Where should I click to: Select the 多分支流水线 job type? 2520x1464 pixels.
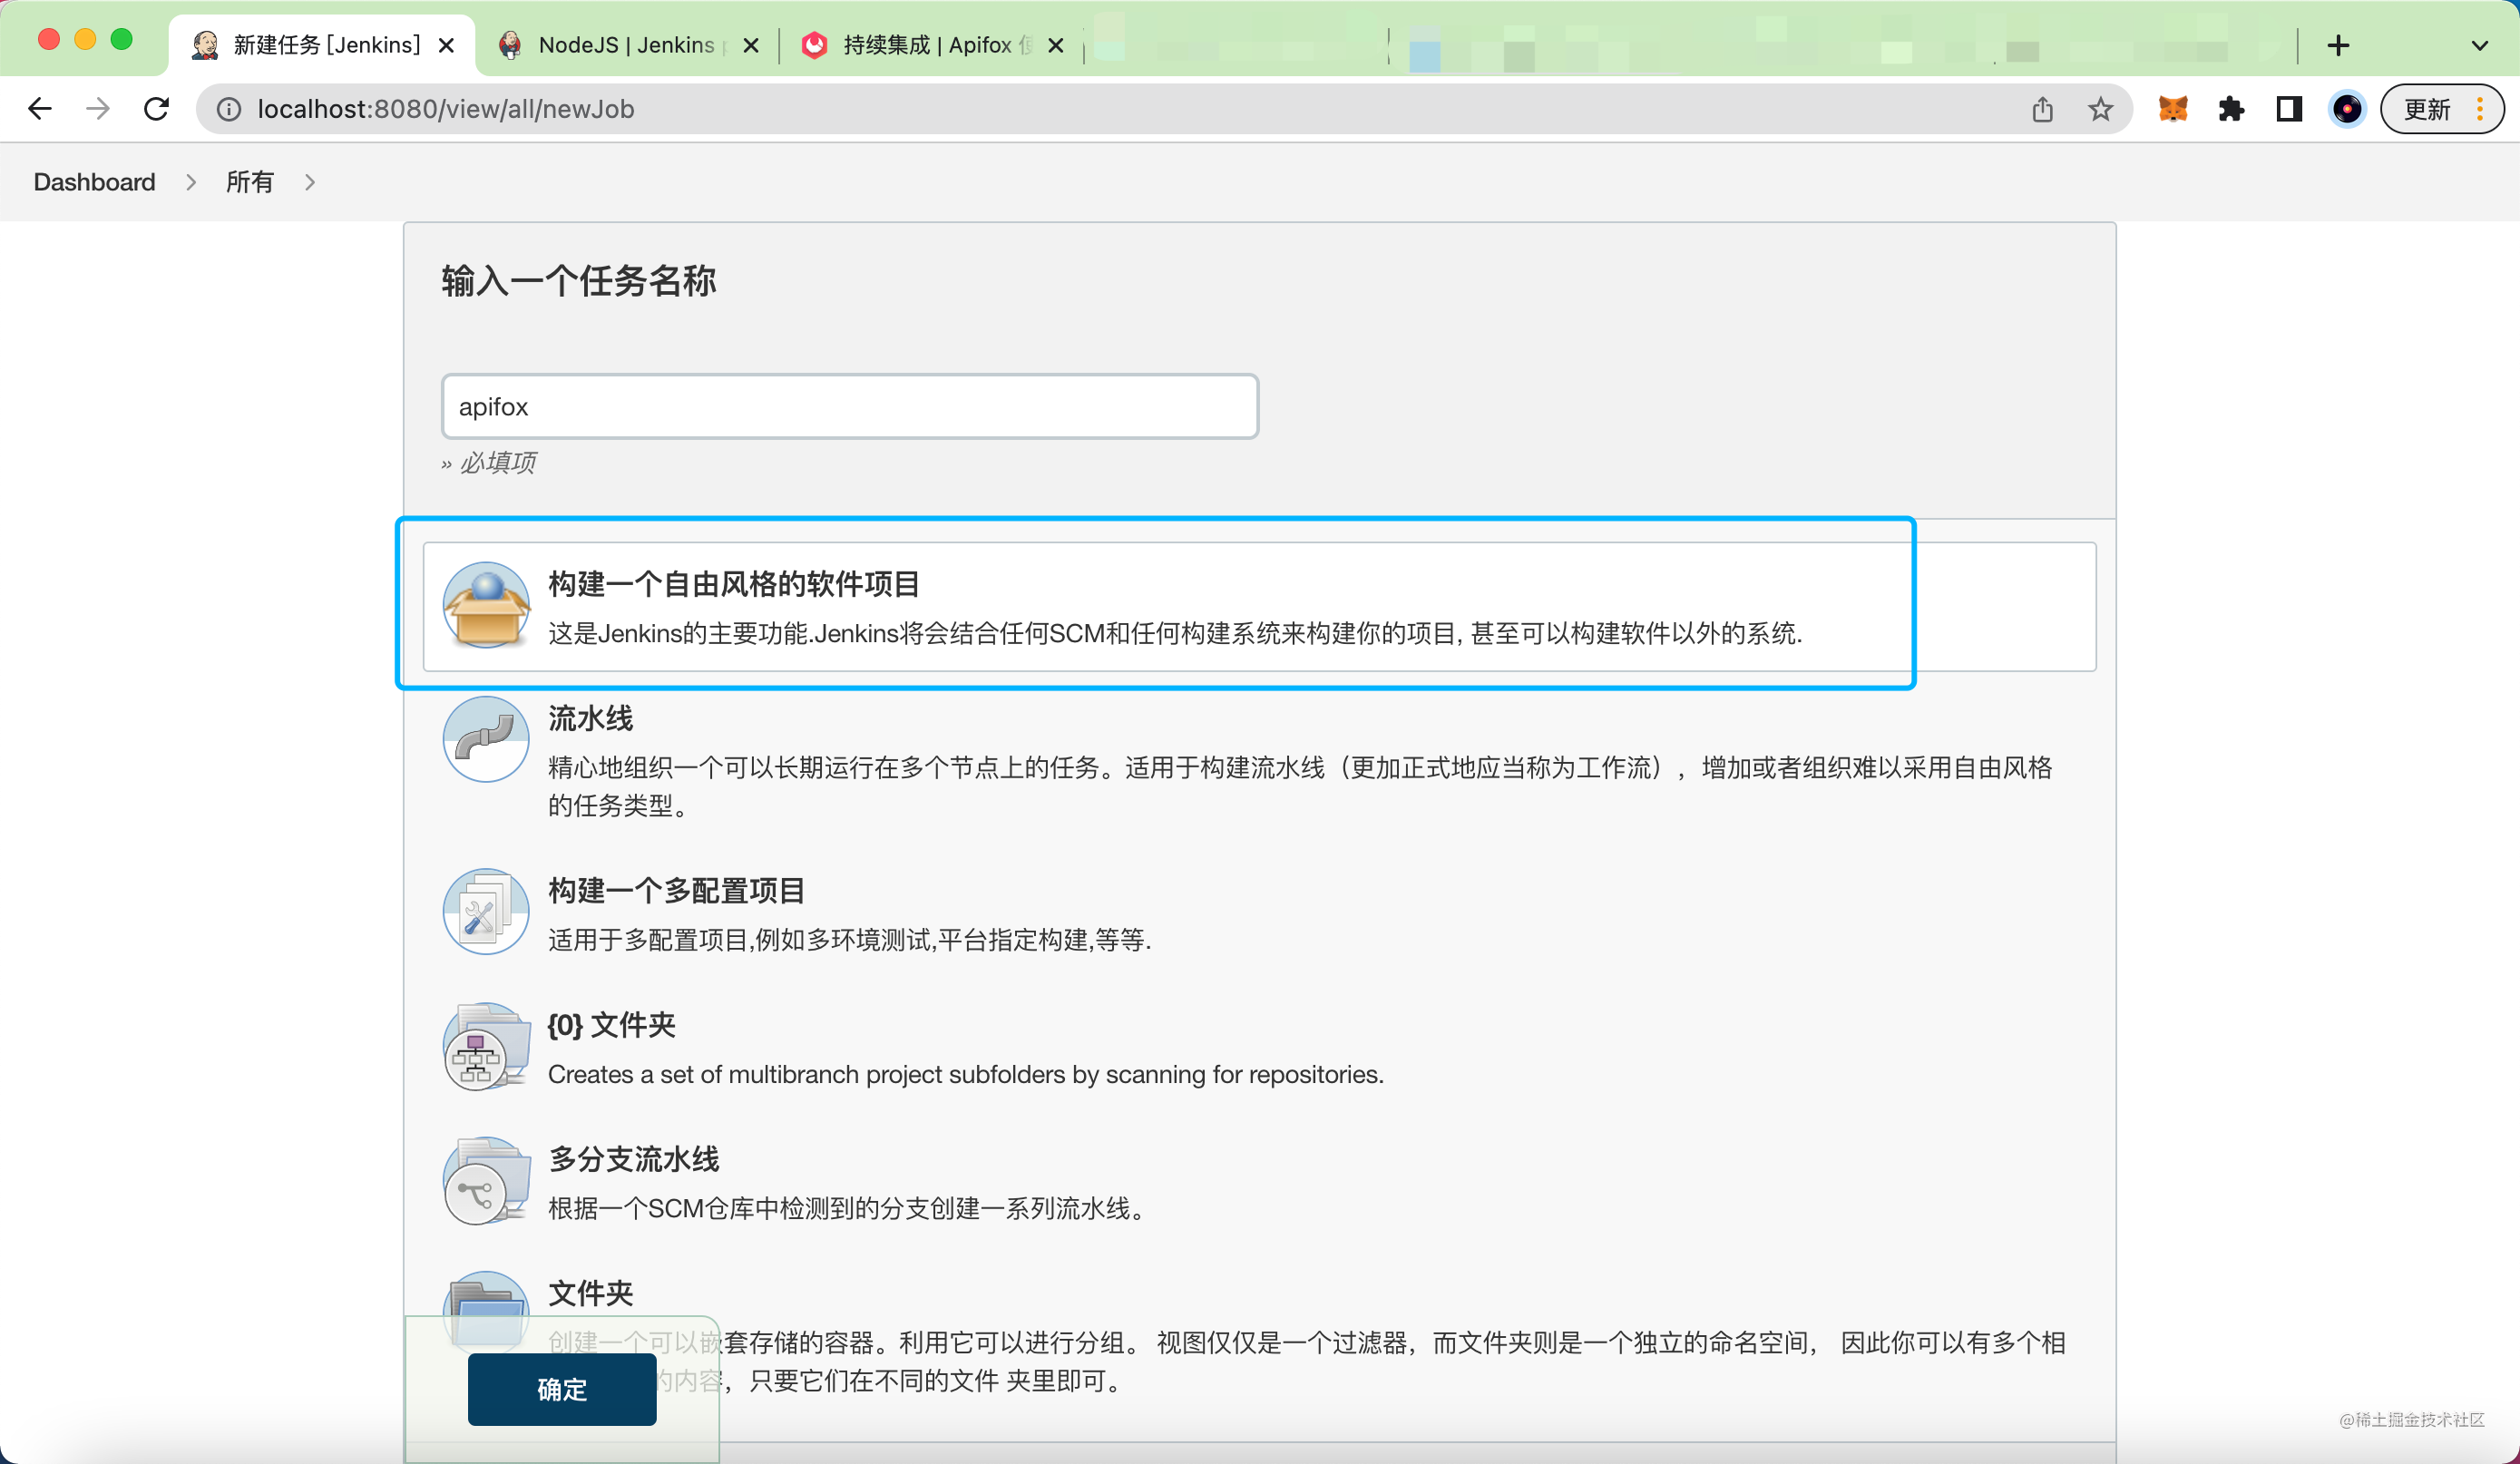[633, 1159]
